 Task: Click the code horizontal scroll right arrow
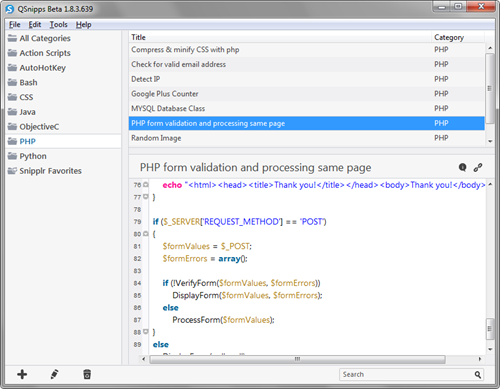pyautogui.click(x=480, y=359)
